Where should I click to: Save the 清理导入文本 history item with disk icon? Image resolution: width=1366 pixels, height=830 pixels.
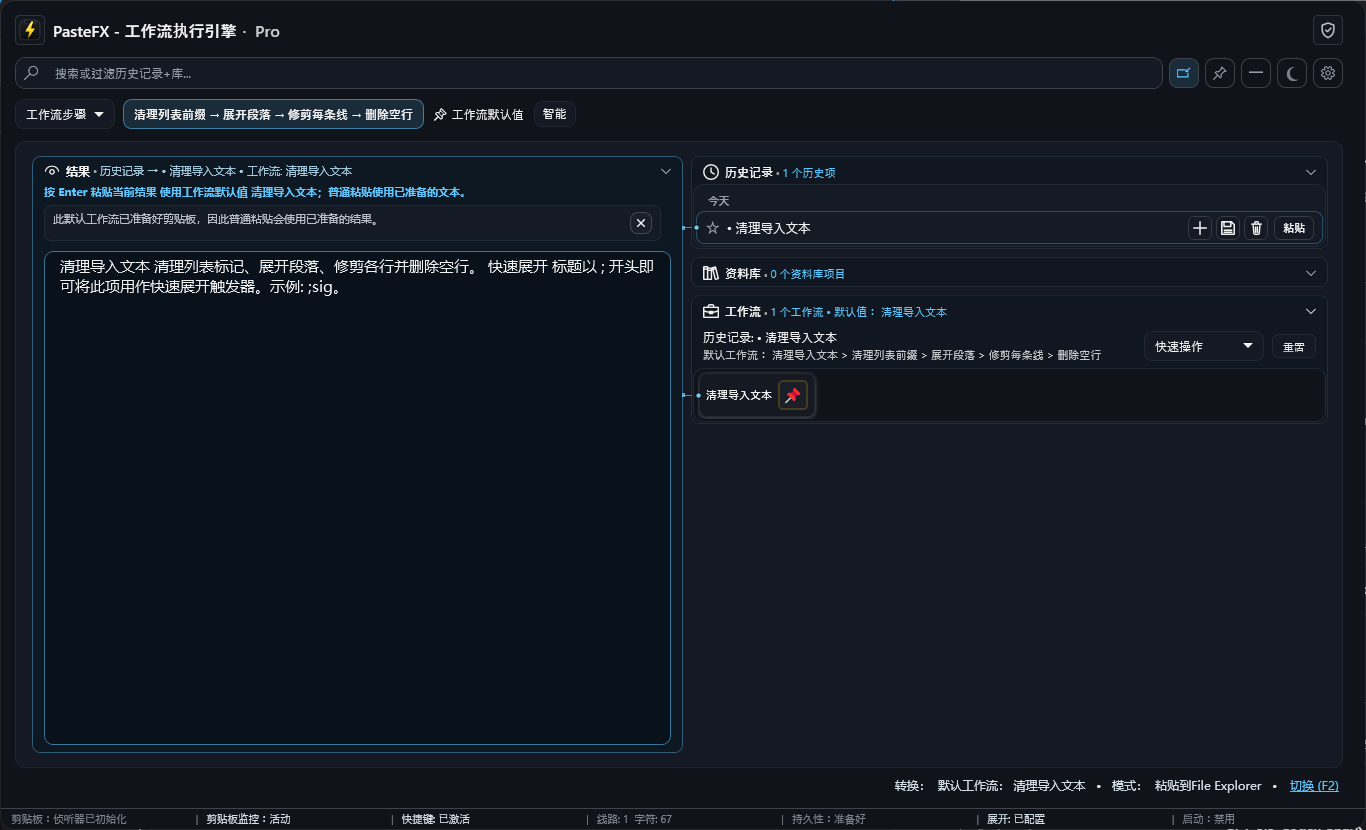[x=1228, y=228]
